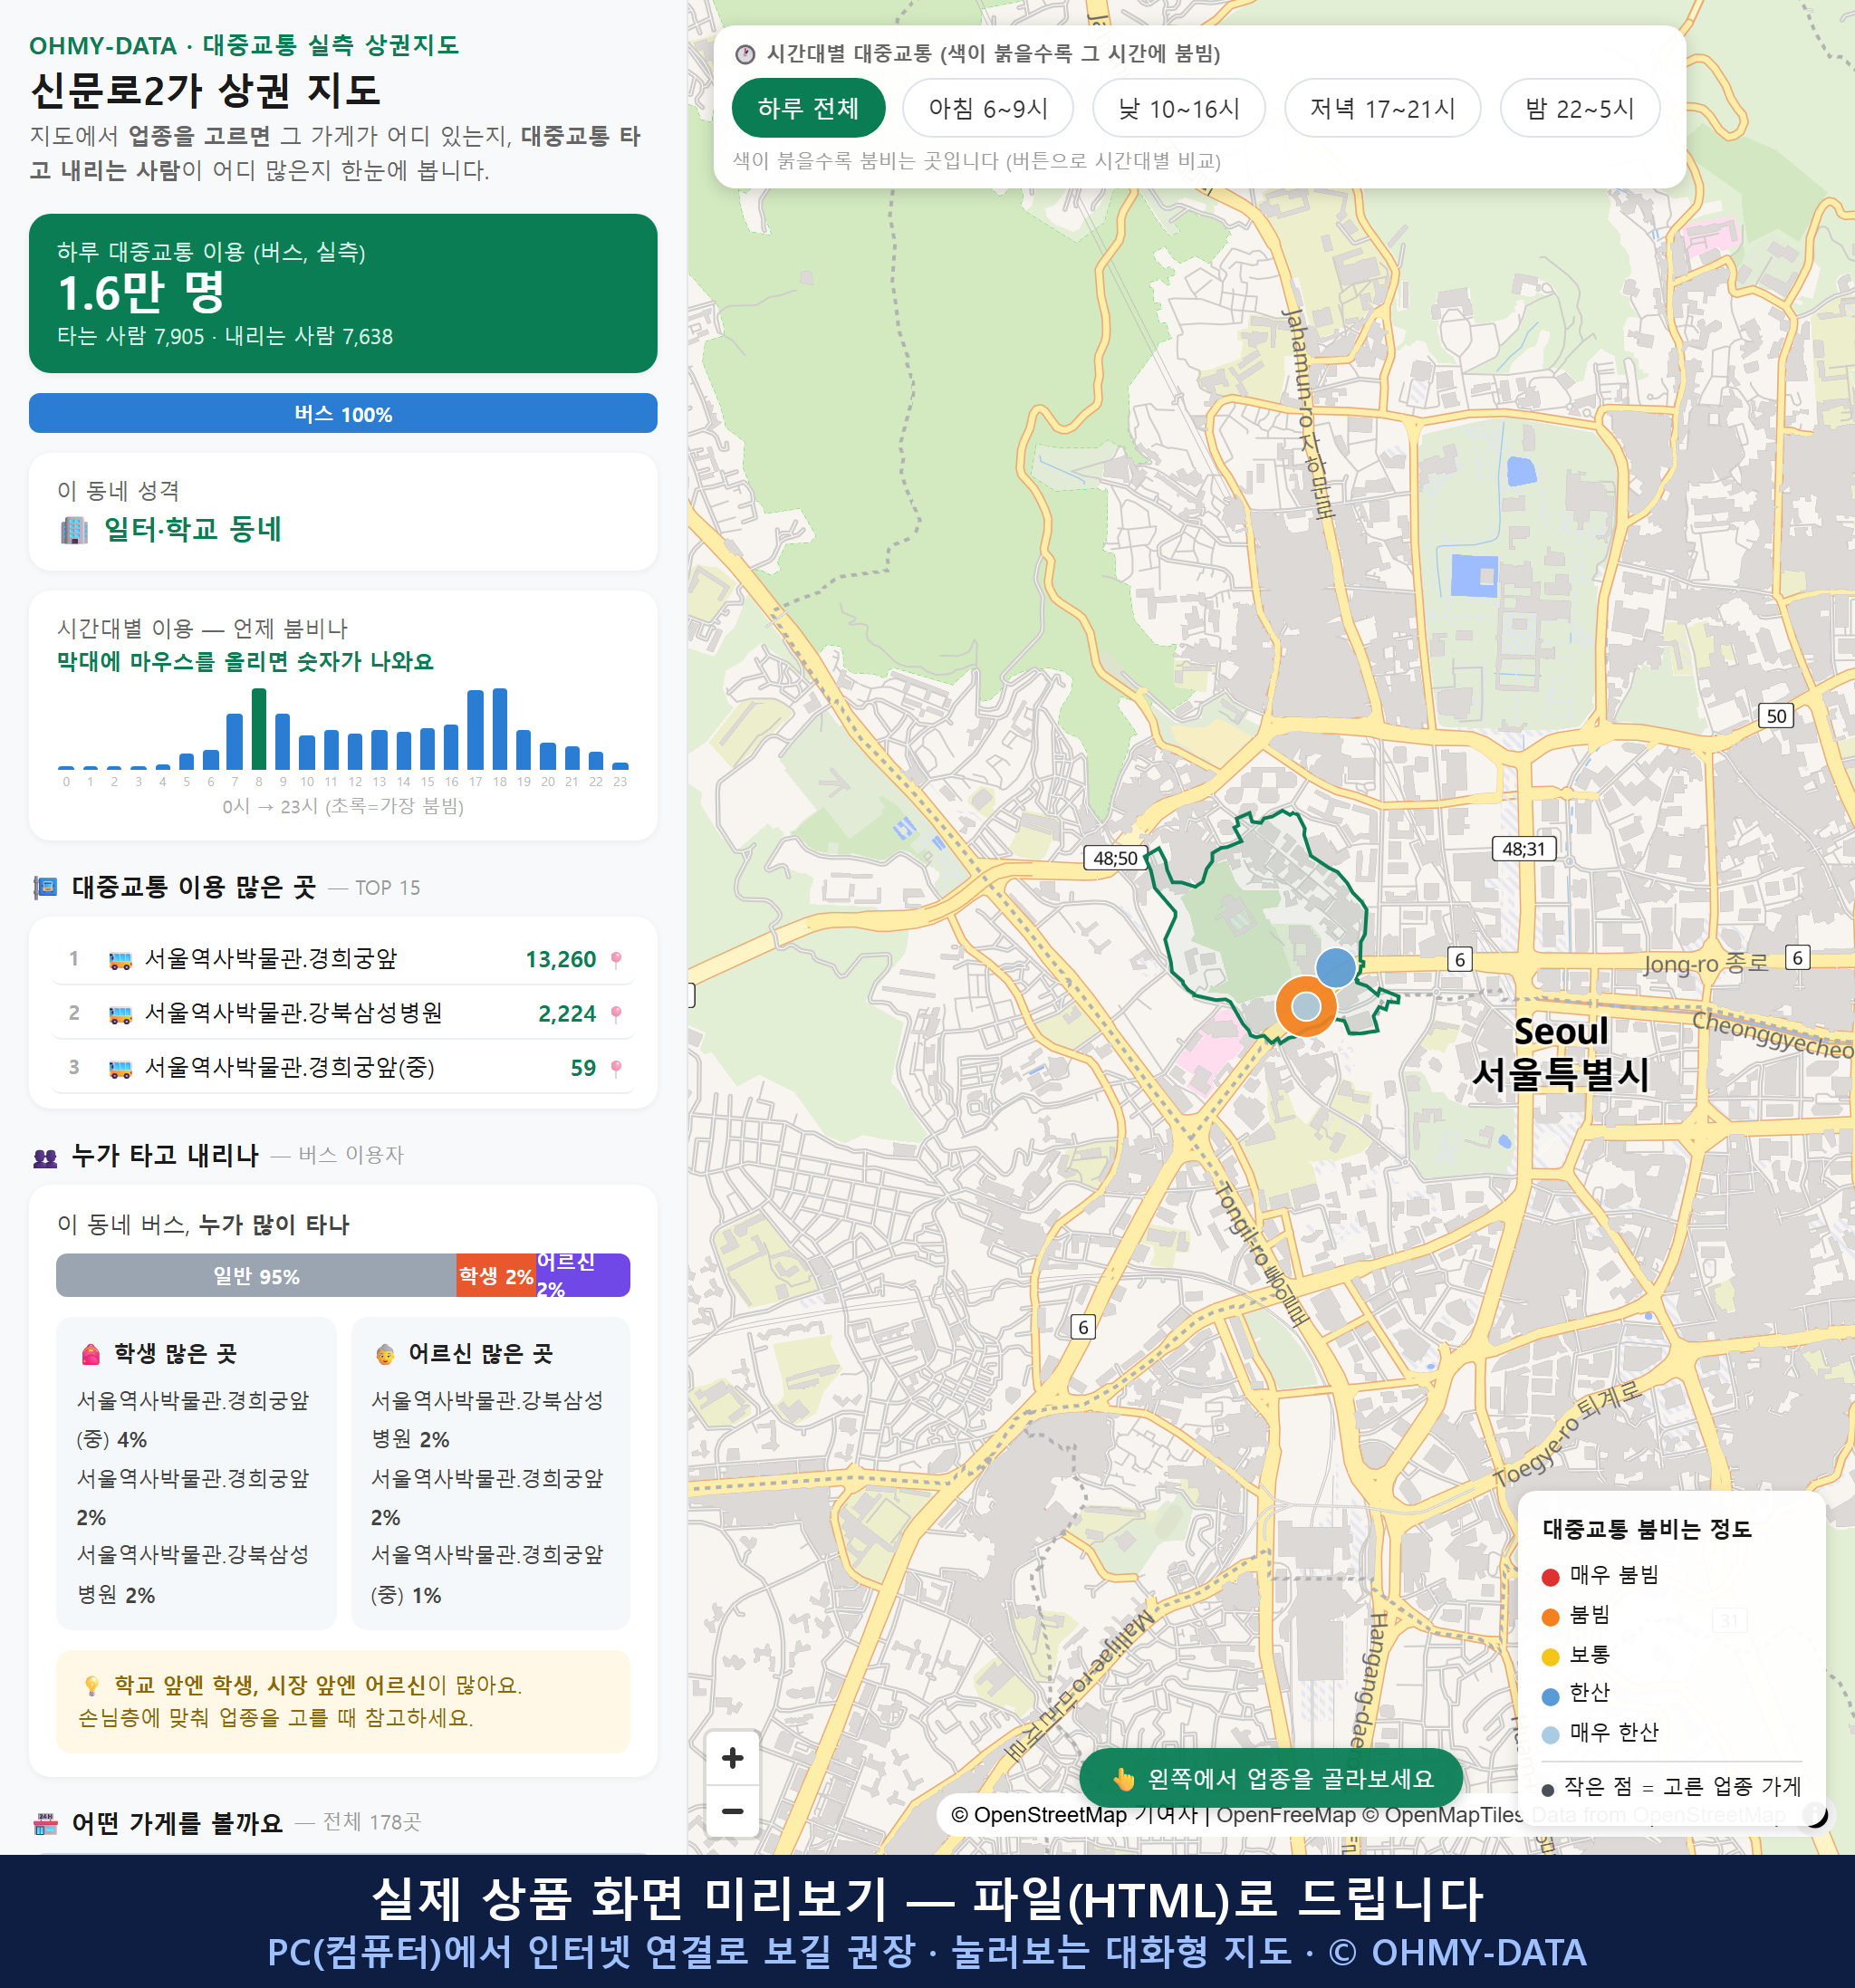Click the 왼쪽에서 업종을 골라보세요 hint button
This screenshot has height=1988, width=1855.
[x=1270, y=1778]
